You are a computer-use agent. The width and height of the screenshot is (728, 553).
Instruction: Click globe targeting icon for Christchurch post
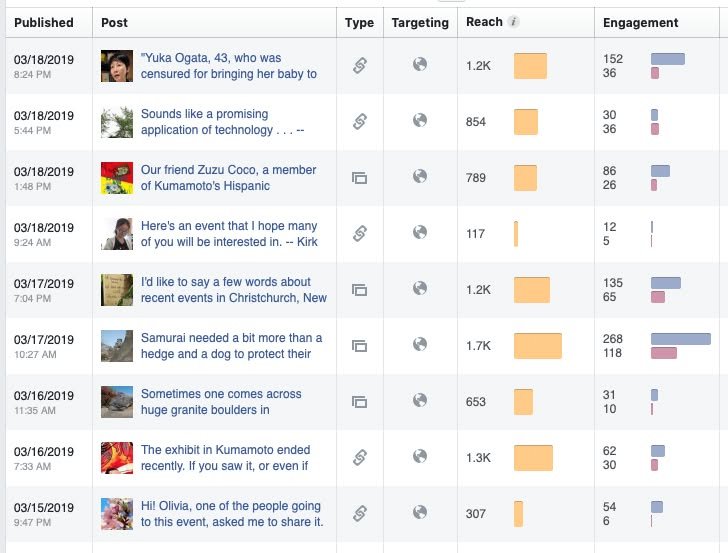point(420,289)
